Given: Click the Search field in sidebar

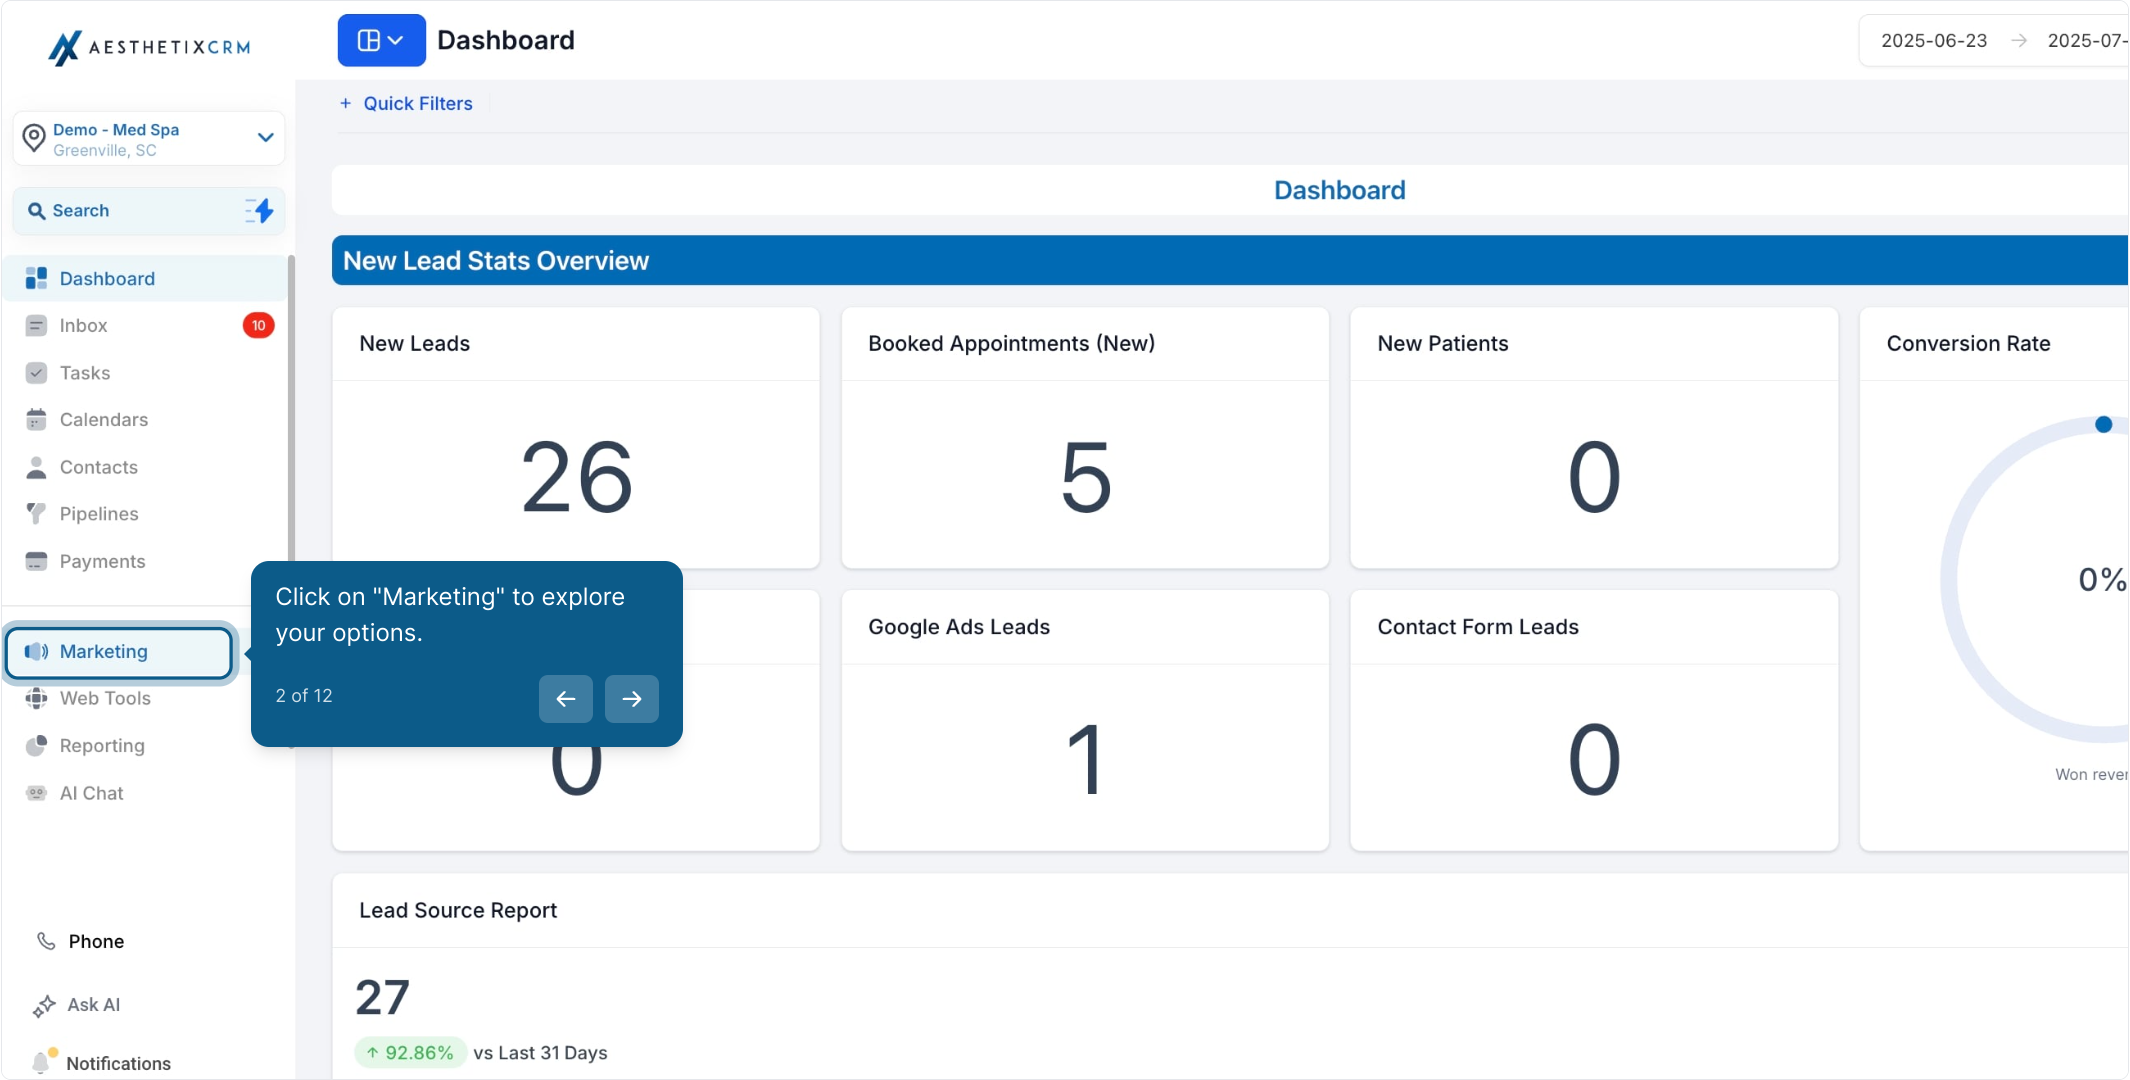Looking at the screenshot, I should click(x=149, y=211).
